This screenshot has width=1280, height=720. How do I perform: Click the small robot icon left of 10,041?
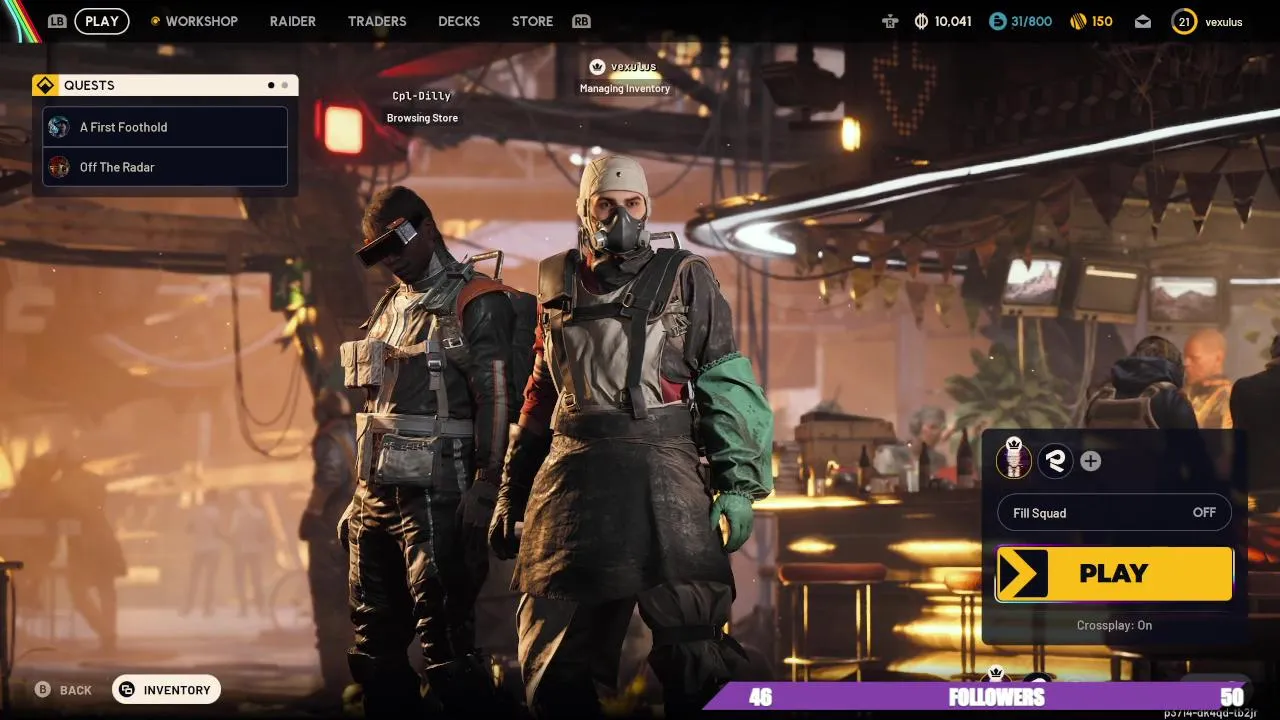[890, 21]
